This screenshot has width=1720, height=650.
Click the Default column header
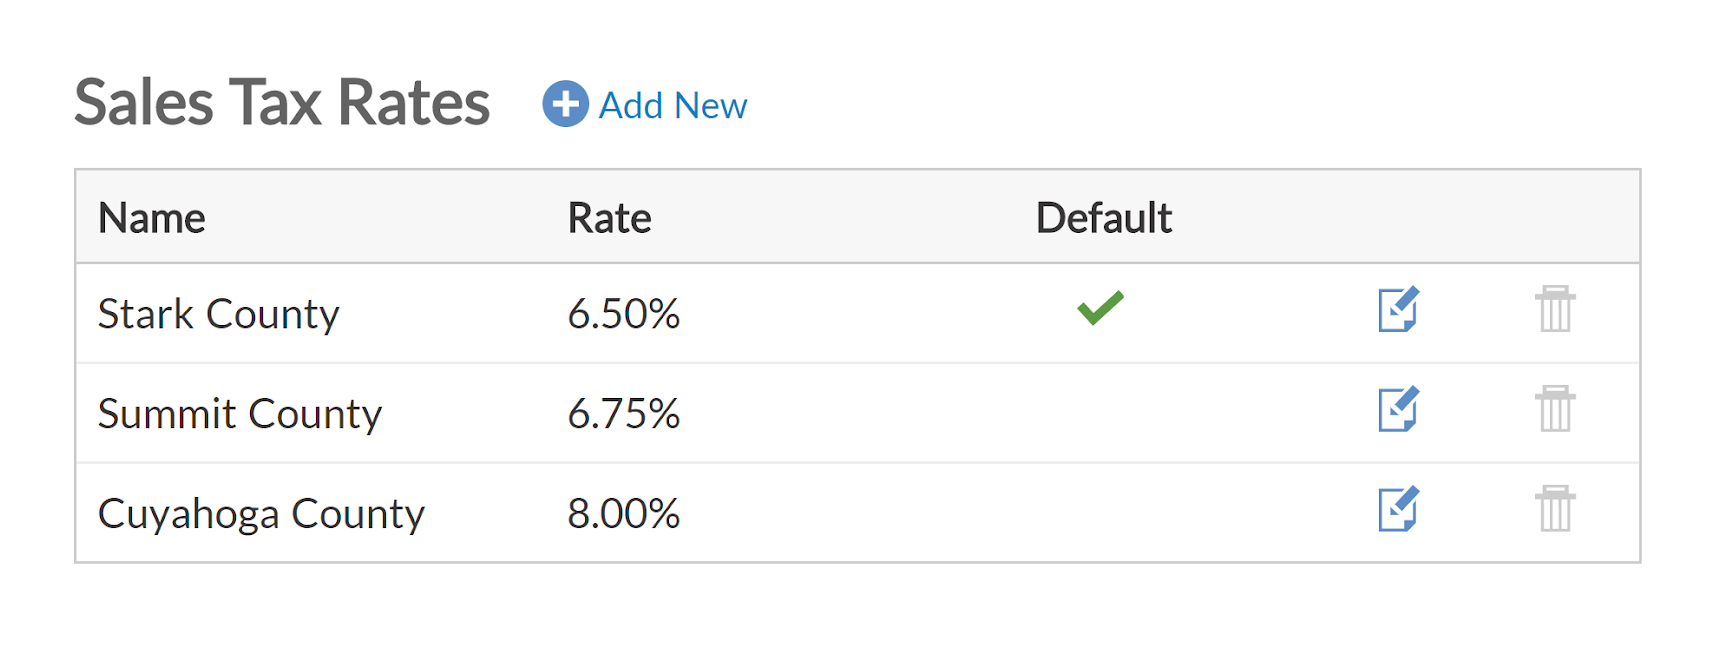pyautogui.click(x=1103, y=218)
